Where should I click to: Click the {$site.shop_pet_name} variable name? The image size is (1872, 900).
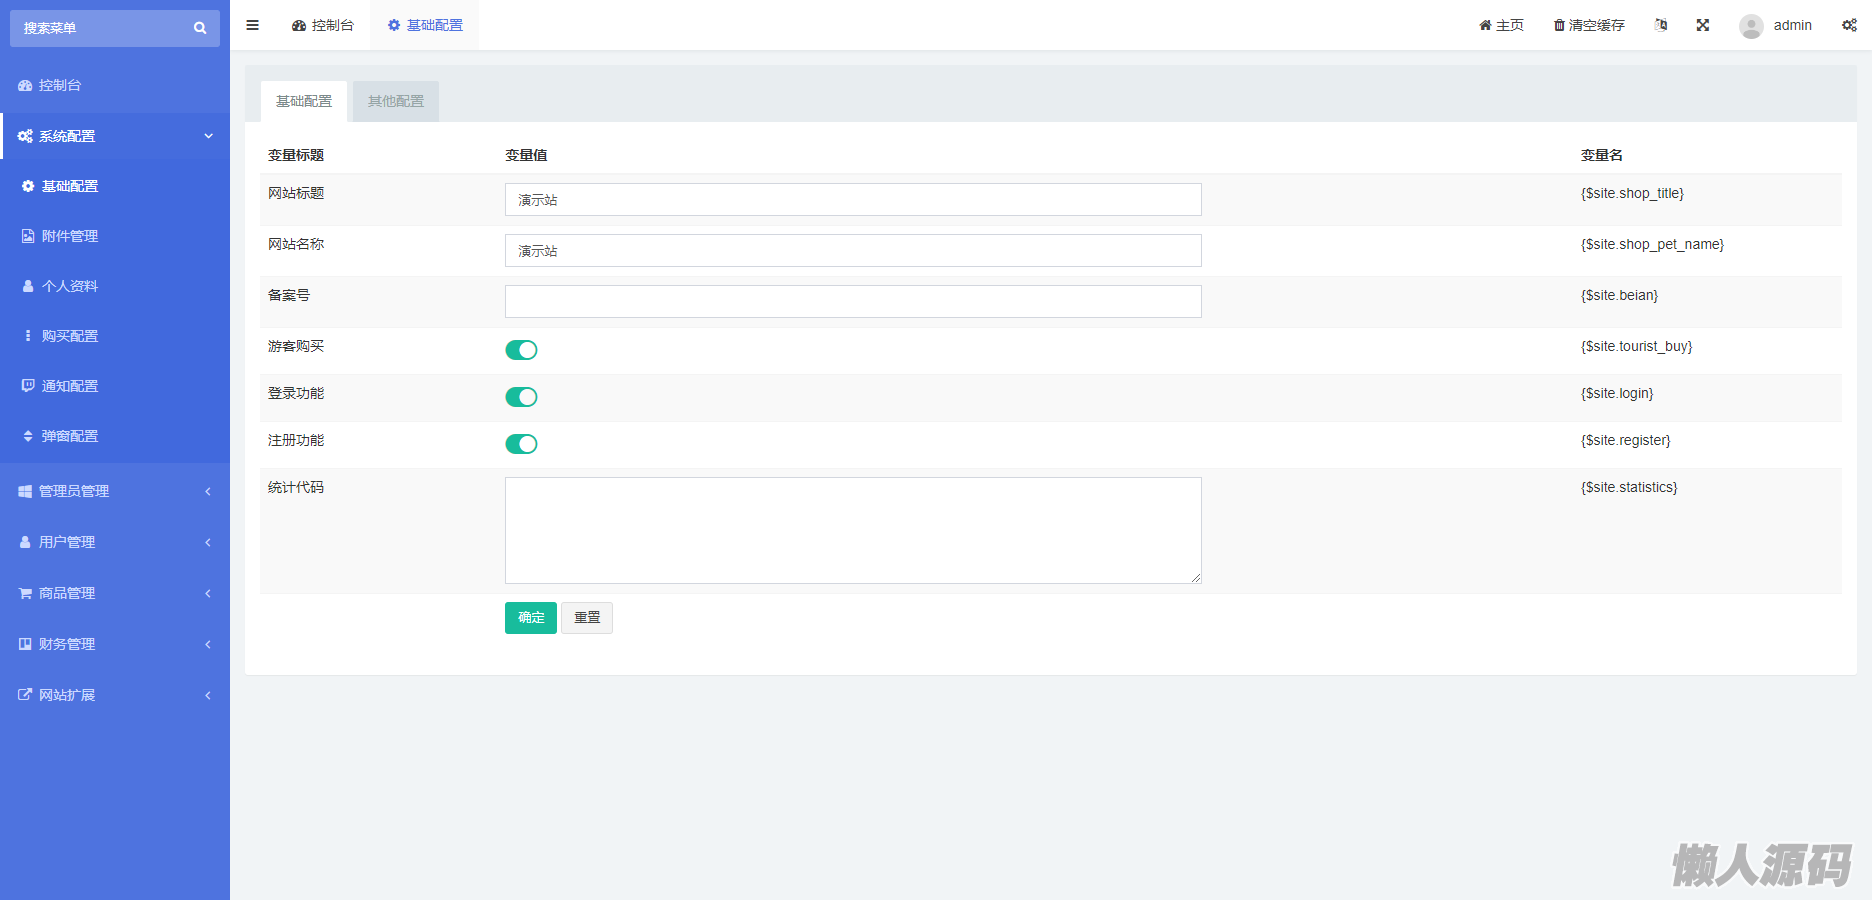pyautogui.click(x=1652, y=244)
